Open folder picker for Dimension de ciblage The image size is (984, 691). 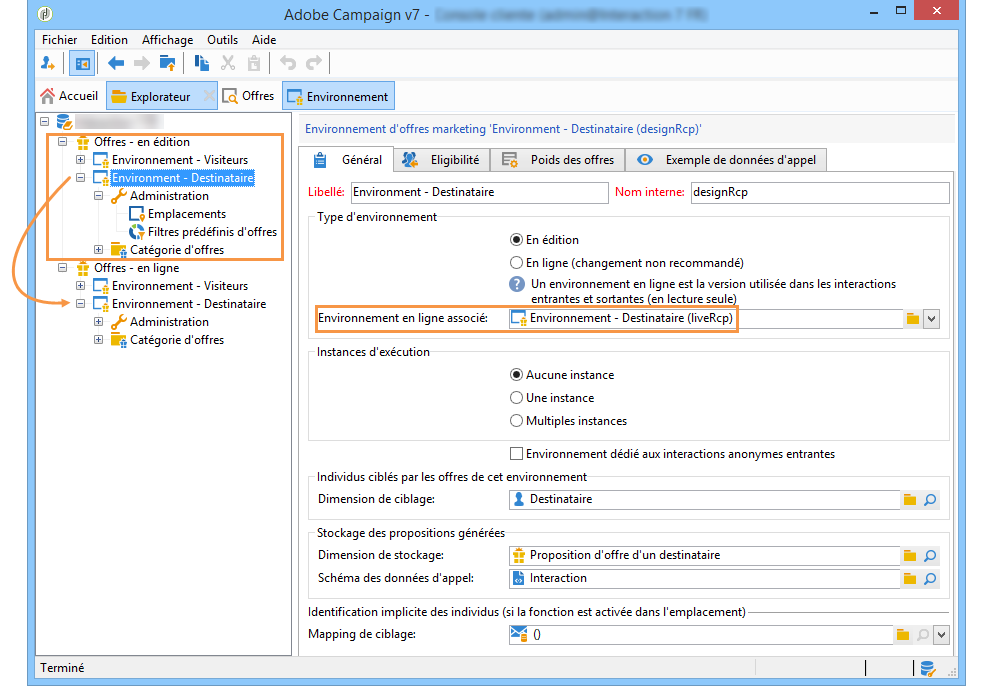coord(910,500)
